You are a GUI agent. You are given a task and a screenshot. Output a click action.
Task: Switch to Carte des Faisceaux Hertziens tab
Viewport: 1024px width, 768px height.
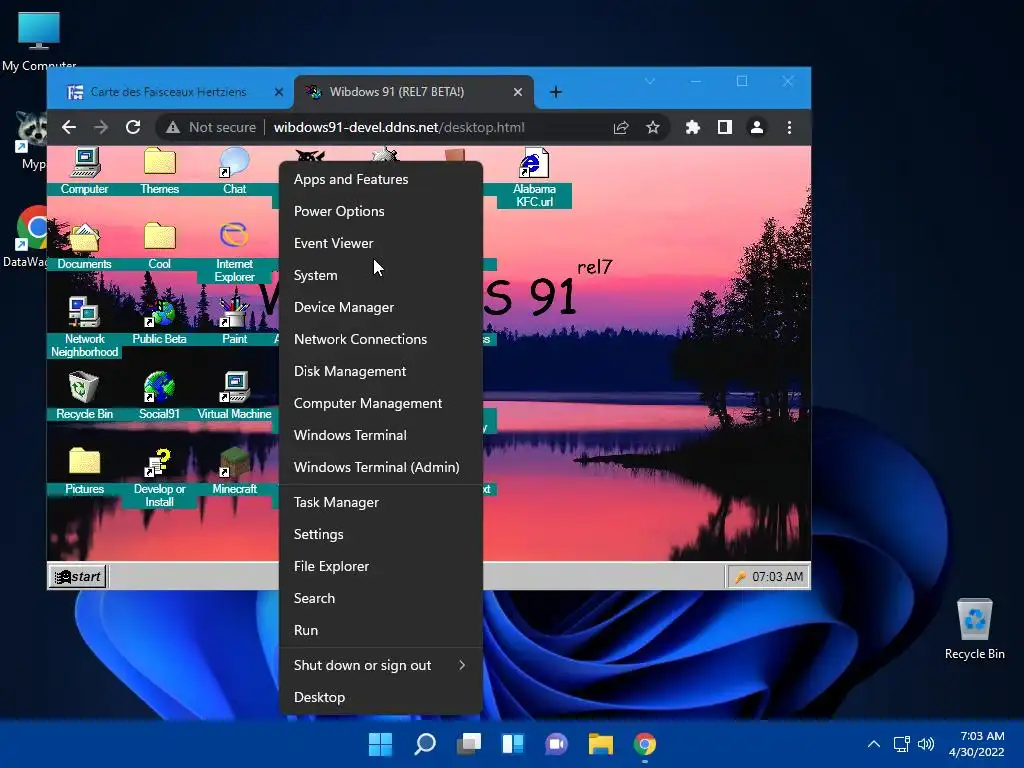pyautogui.click(x=168, y=92)
